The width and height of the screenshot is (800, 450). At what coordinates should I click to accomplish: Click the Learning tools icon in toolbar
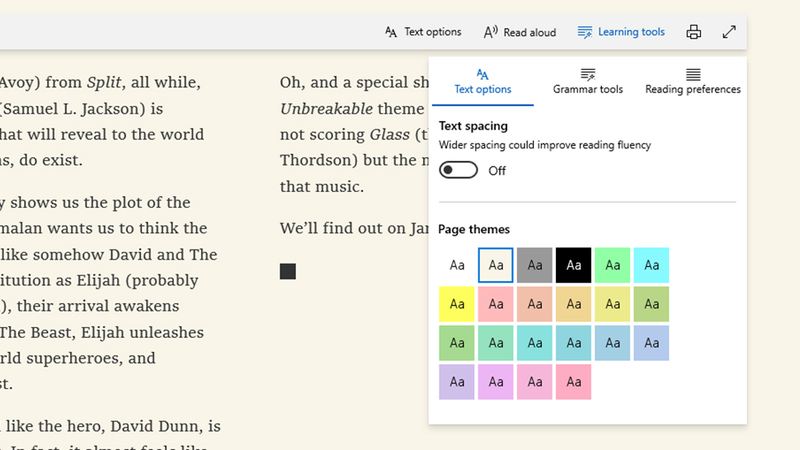(585, 32)
